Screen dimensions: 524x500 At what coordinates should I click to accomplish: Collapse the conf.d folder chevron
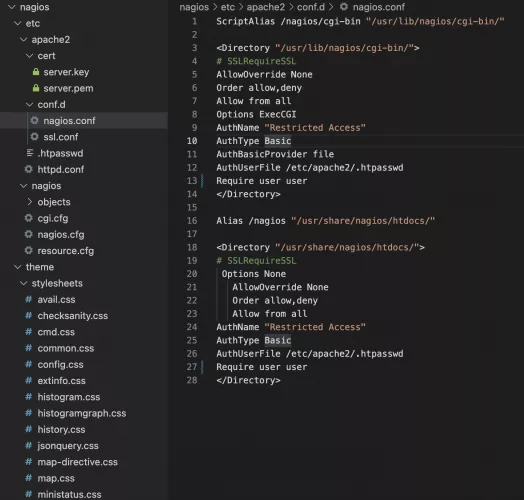pos(29,105)
